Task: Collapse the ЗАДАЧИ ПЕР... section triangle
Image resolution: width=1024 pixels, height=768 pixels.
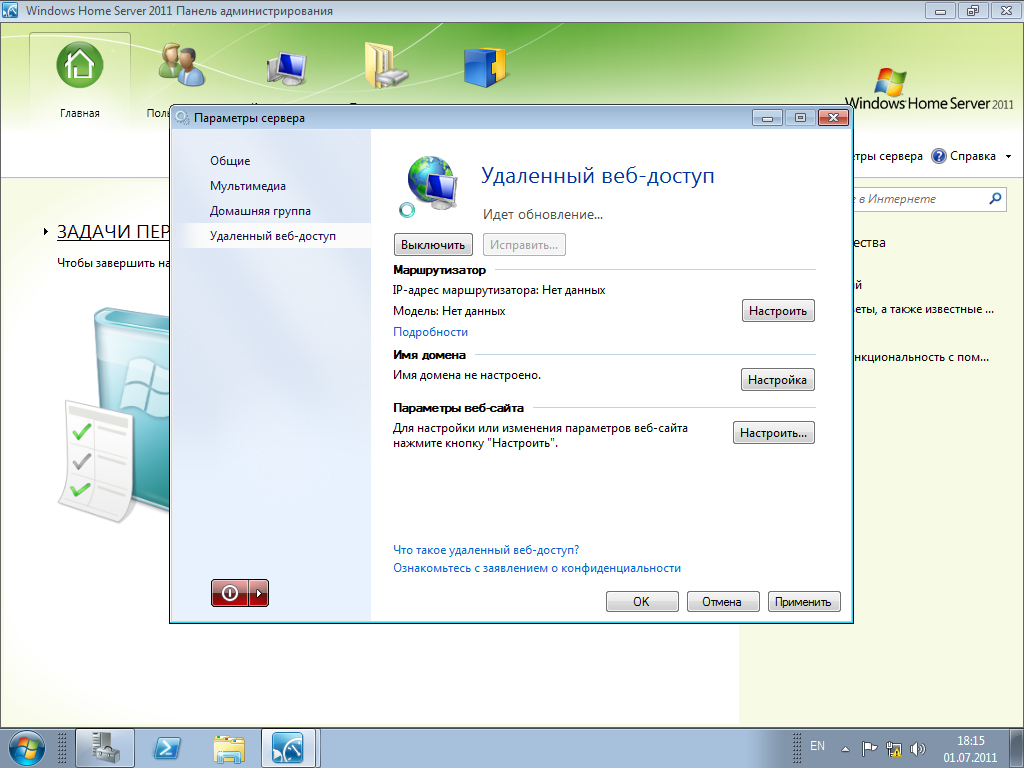Action: [x=46, y=231]
